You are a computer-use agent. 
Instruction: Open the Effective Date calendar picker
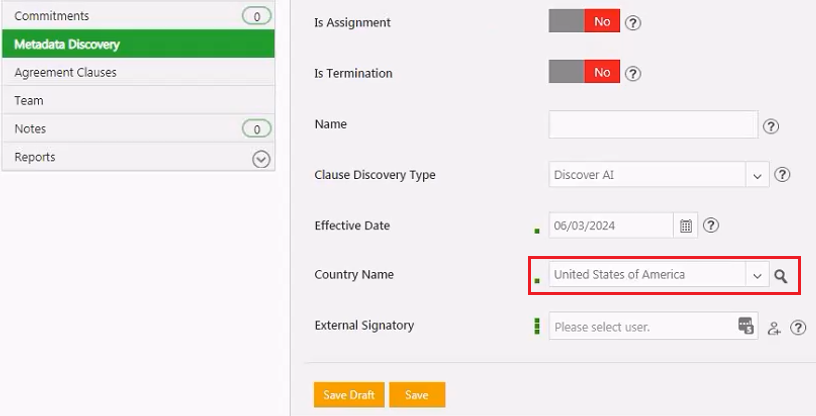(686, 226)
